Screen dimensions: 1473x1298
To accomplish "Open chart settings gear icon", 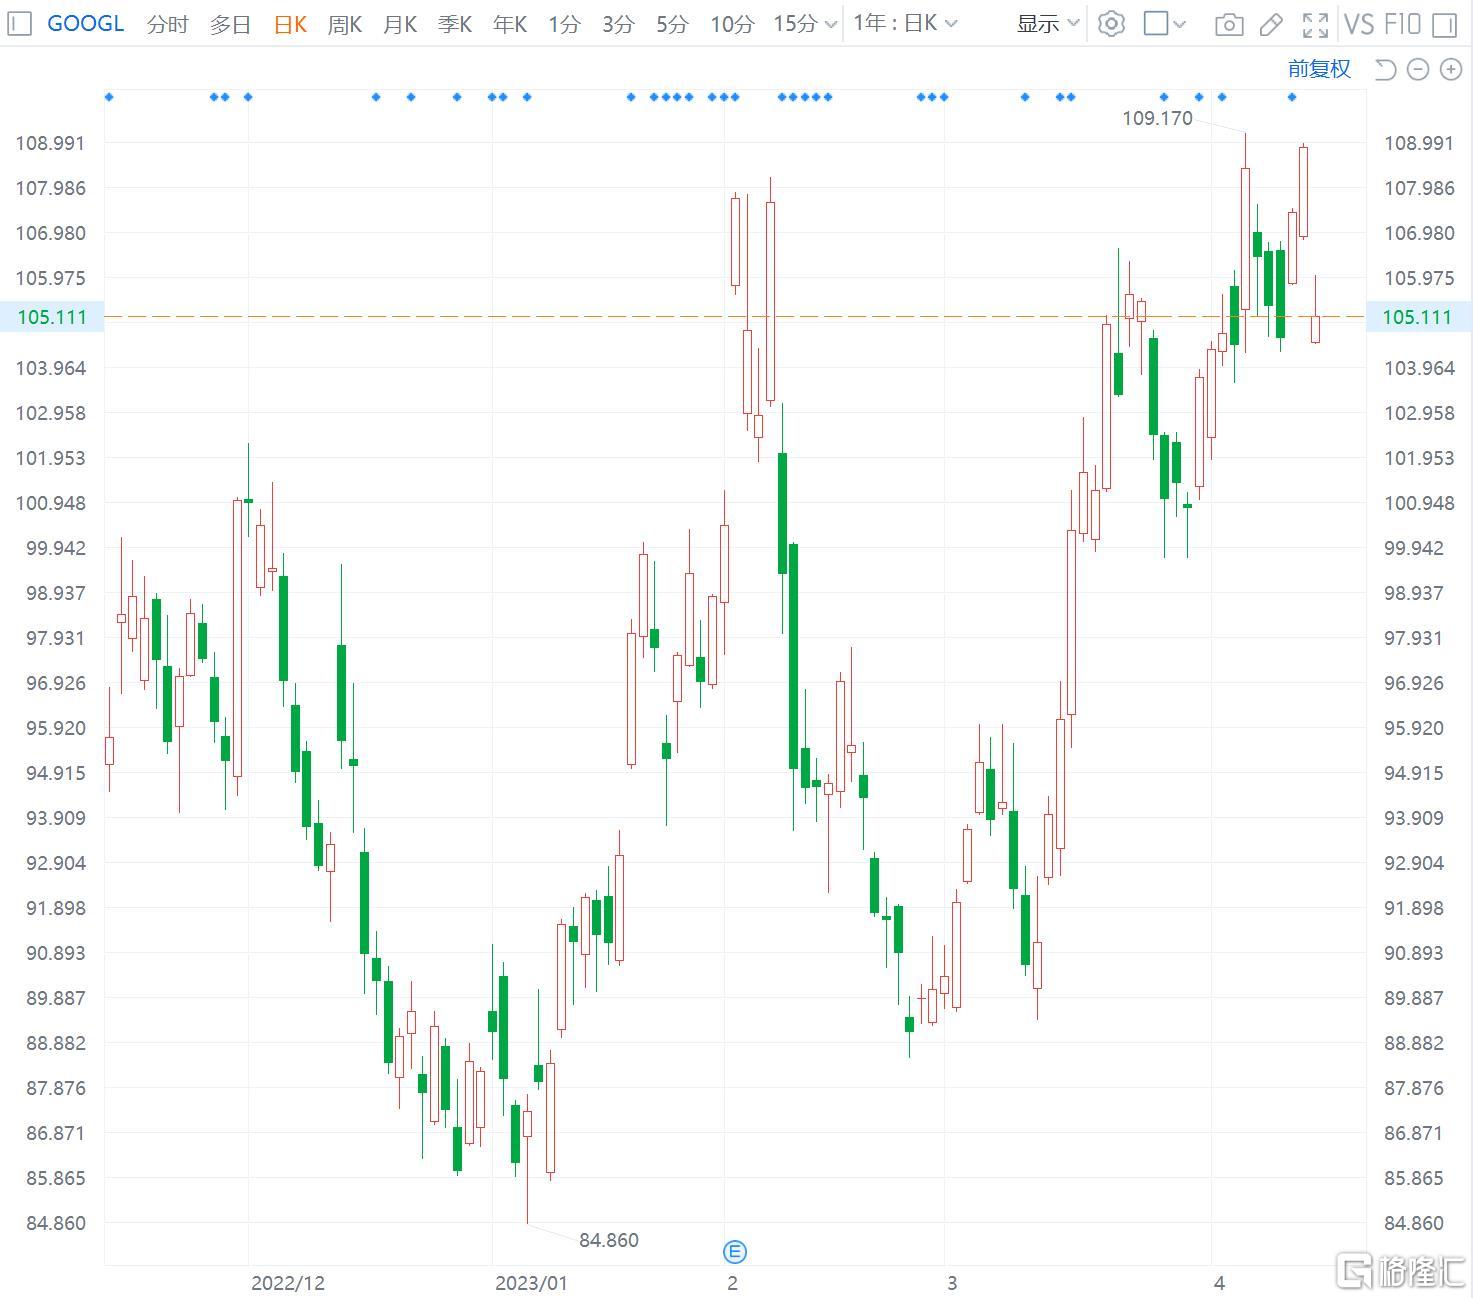I will pyautogui.click(x=1111, y=24).
